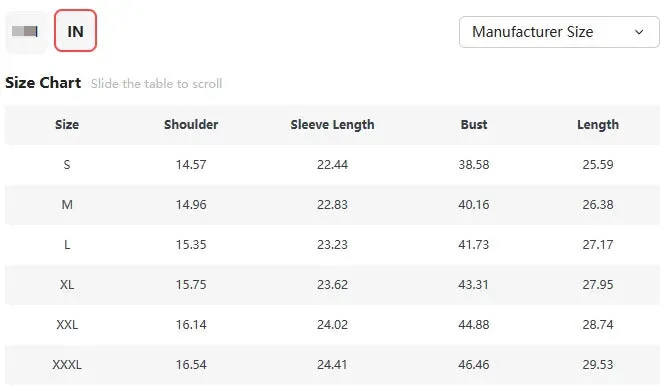Image resolution: width=667 pixels, height=388 pixels.
Task: Click the Shoulder column header
Action: click(191, 125)
